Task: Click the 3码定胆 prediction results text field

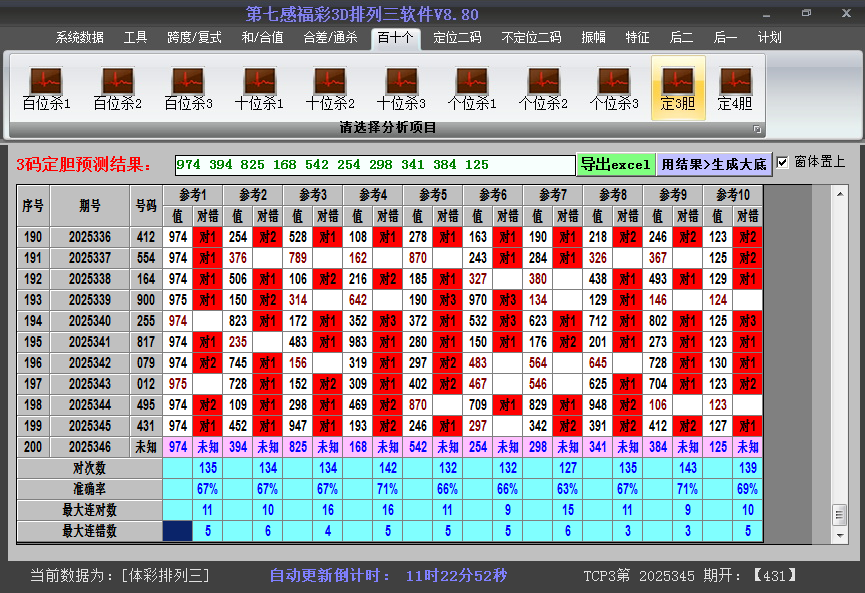Action: point(374,165)
